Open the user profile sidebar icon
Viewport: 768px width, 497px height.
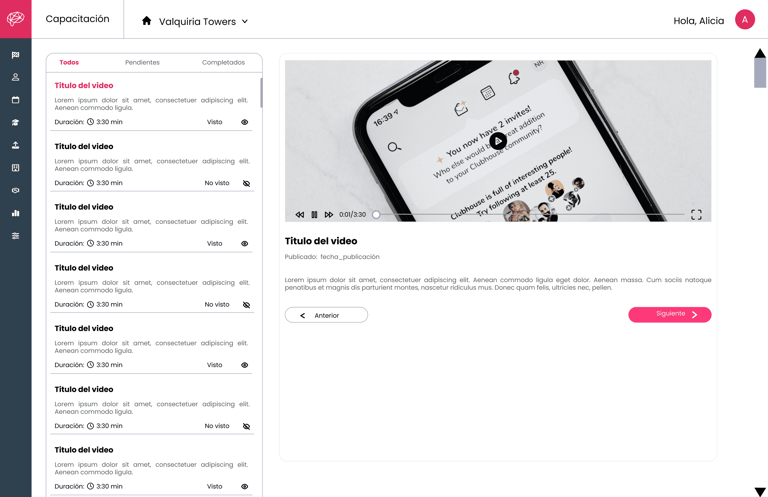[x=15, y=77]
